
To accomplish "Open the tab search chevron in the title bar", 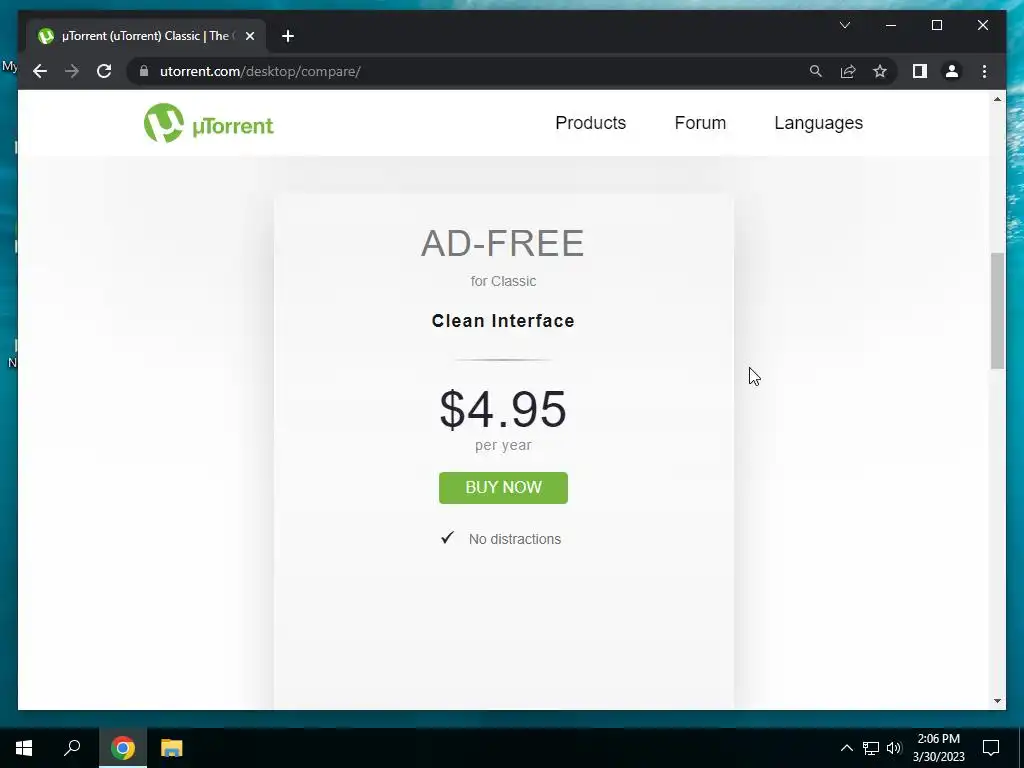I will click(845, 25).
